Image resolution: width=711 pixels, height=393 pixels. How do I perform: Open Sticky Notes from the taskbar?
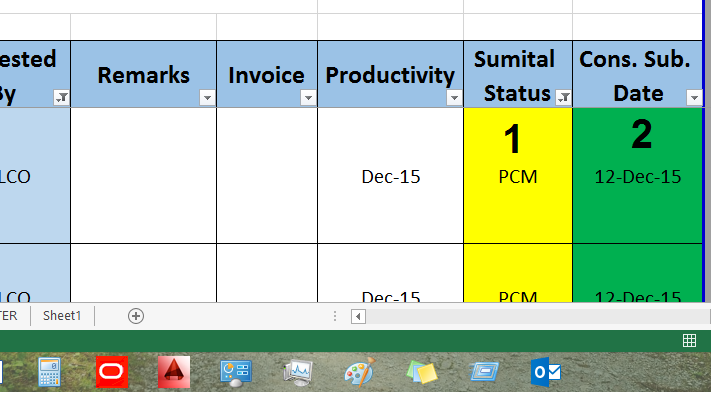(x=422, y=373)
